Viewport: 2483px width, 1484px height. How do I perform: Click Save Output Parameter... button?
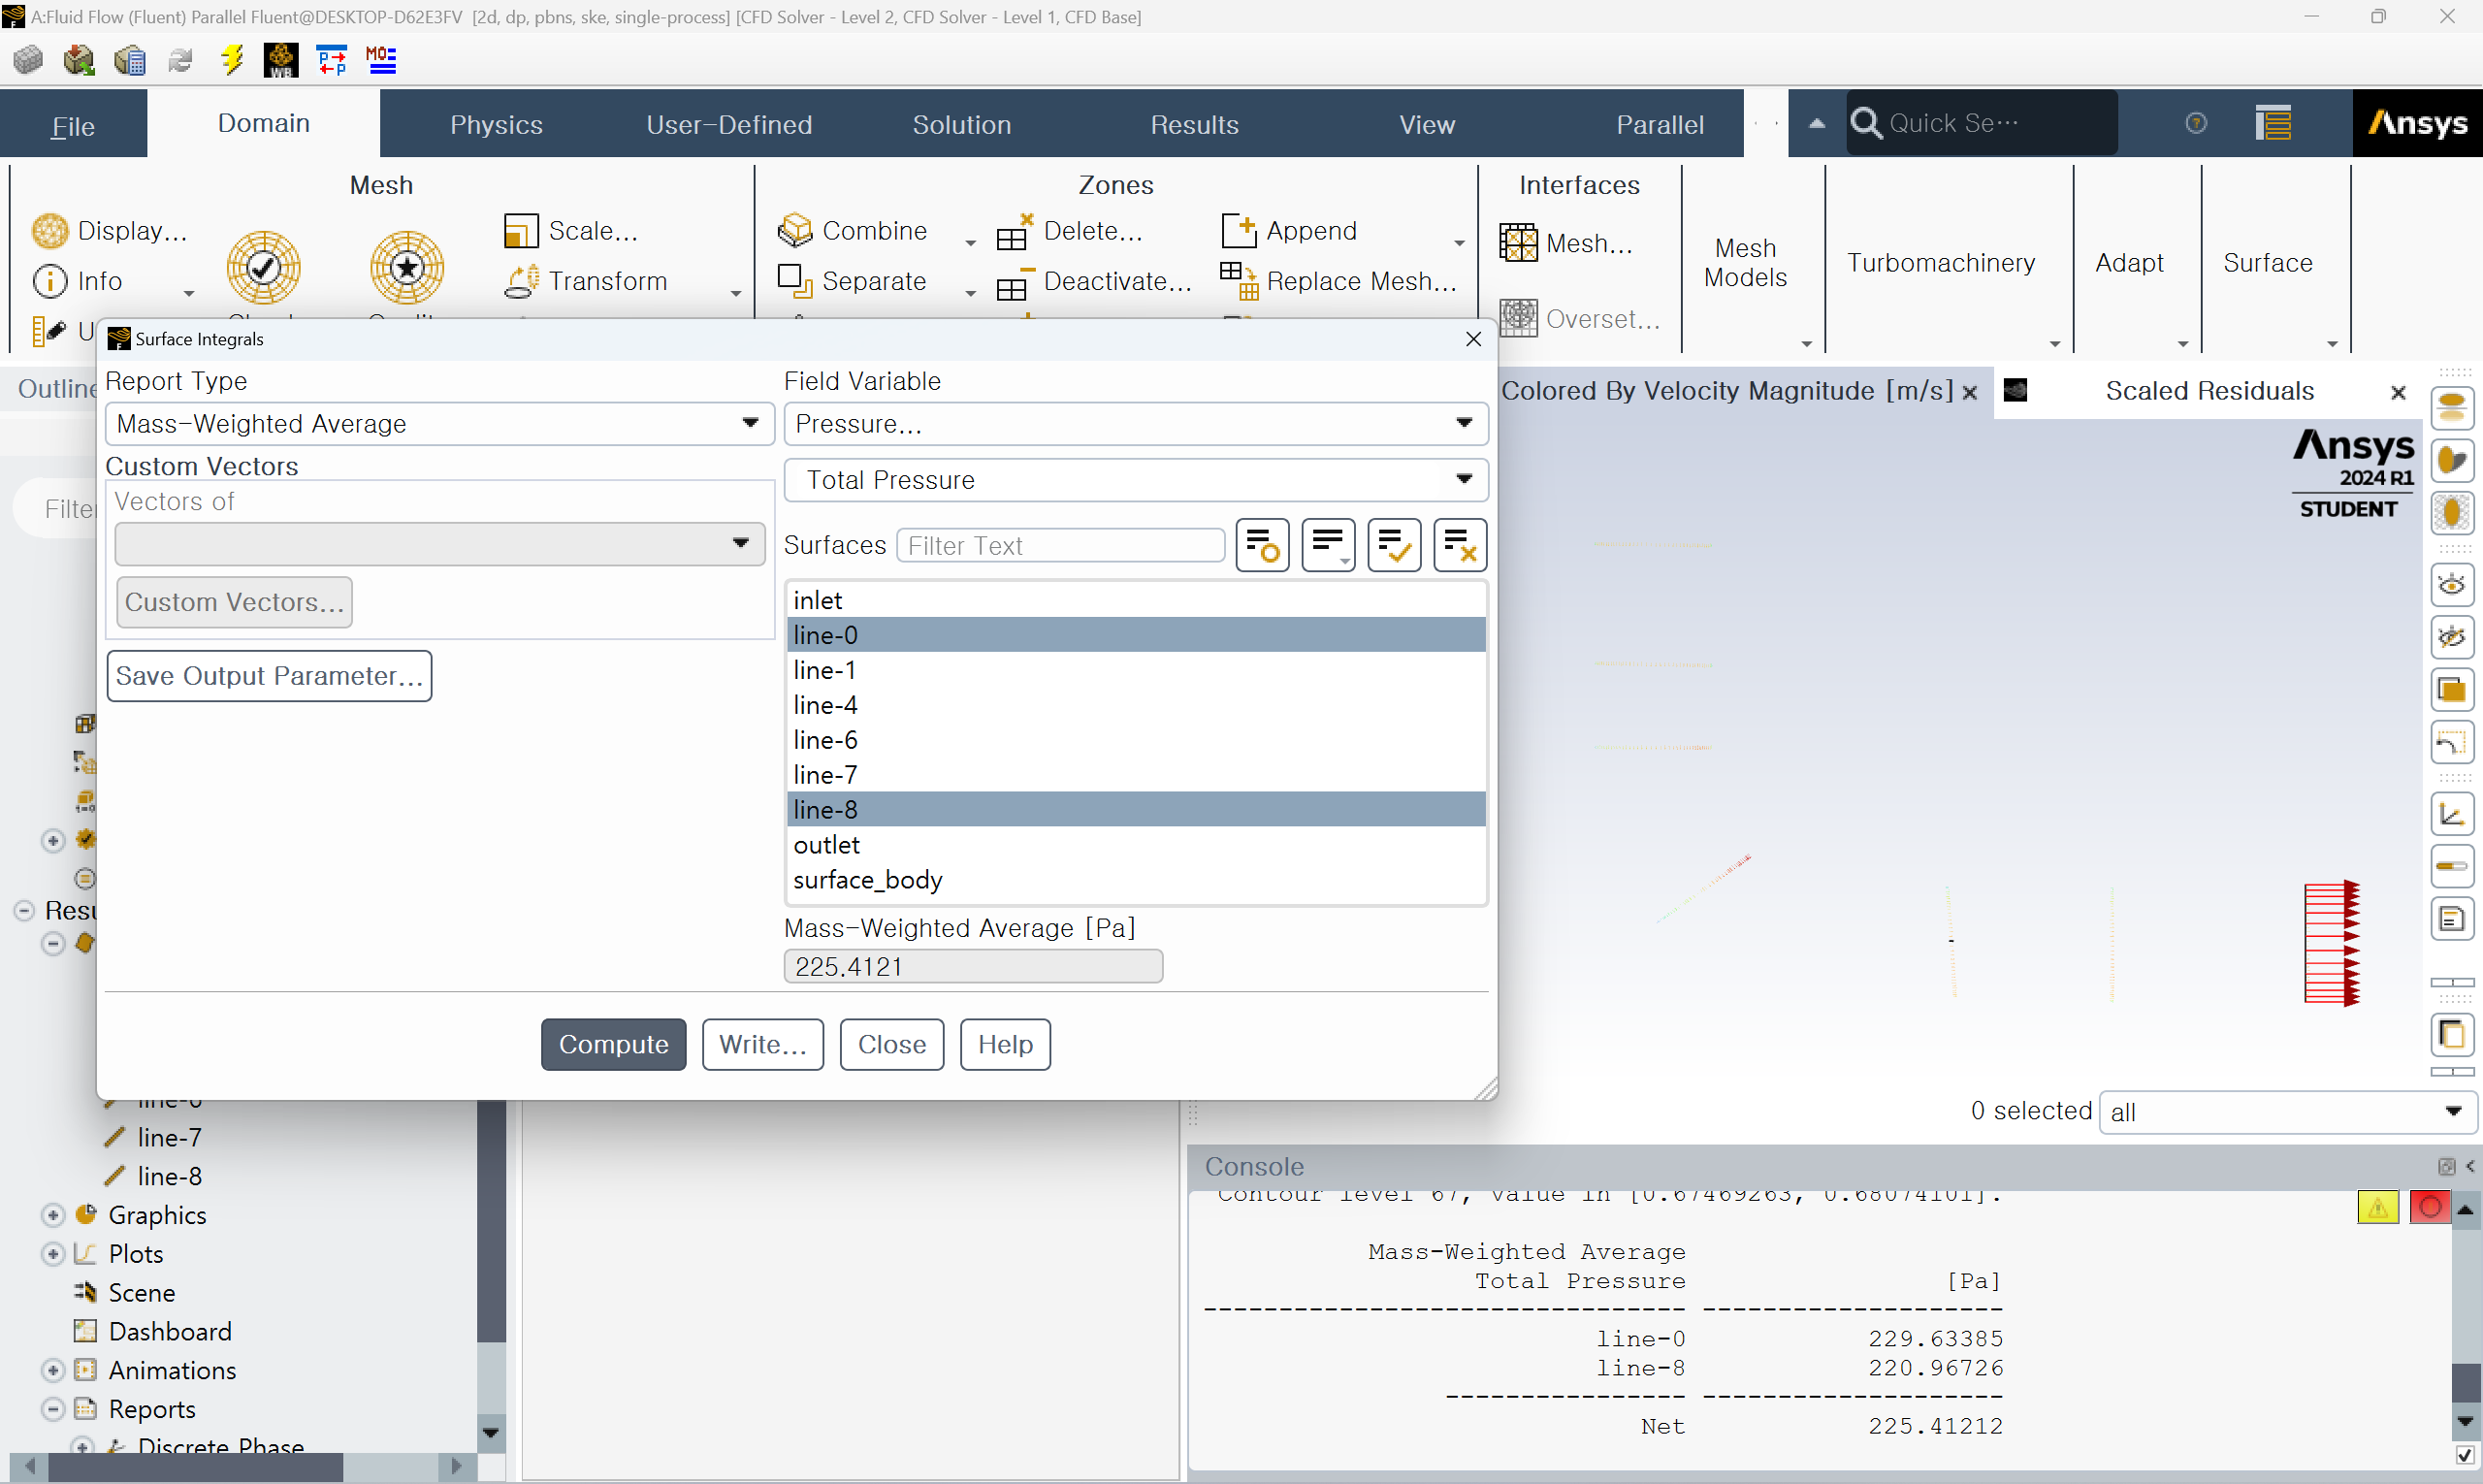tap(269, 676)
